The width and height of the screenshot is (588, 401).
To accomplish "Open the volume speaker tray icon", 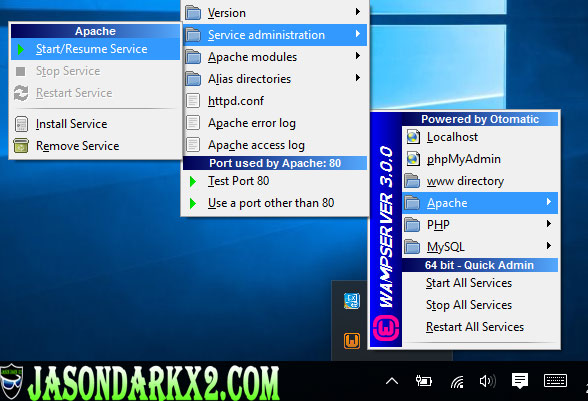I will (x=488, y=381).
